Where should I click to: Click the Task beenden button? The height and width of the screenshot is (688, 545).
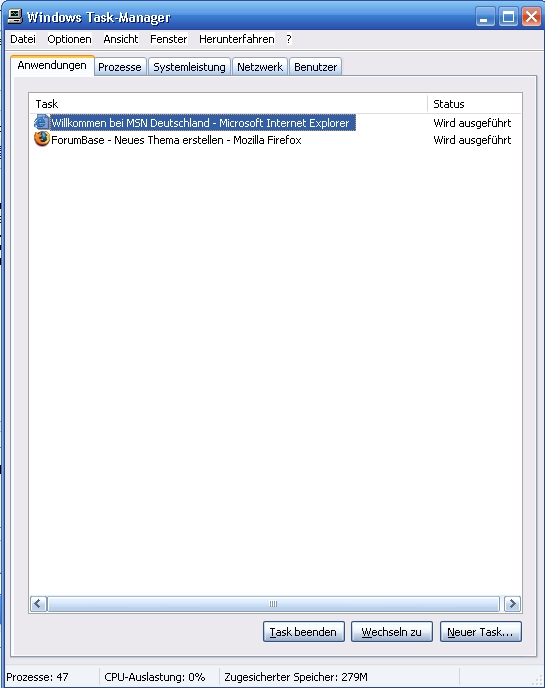point(304,632)
